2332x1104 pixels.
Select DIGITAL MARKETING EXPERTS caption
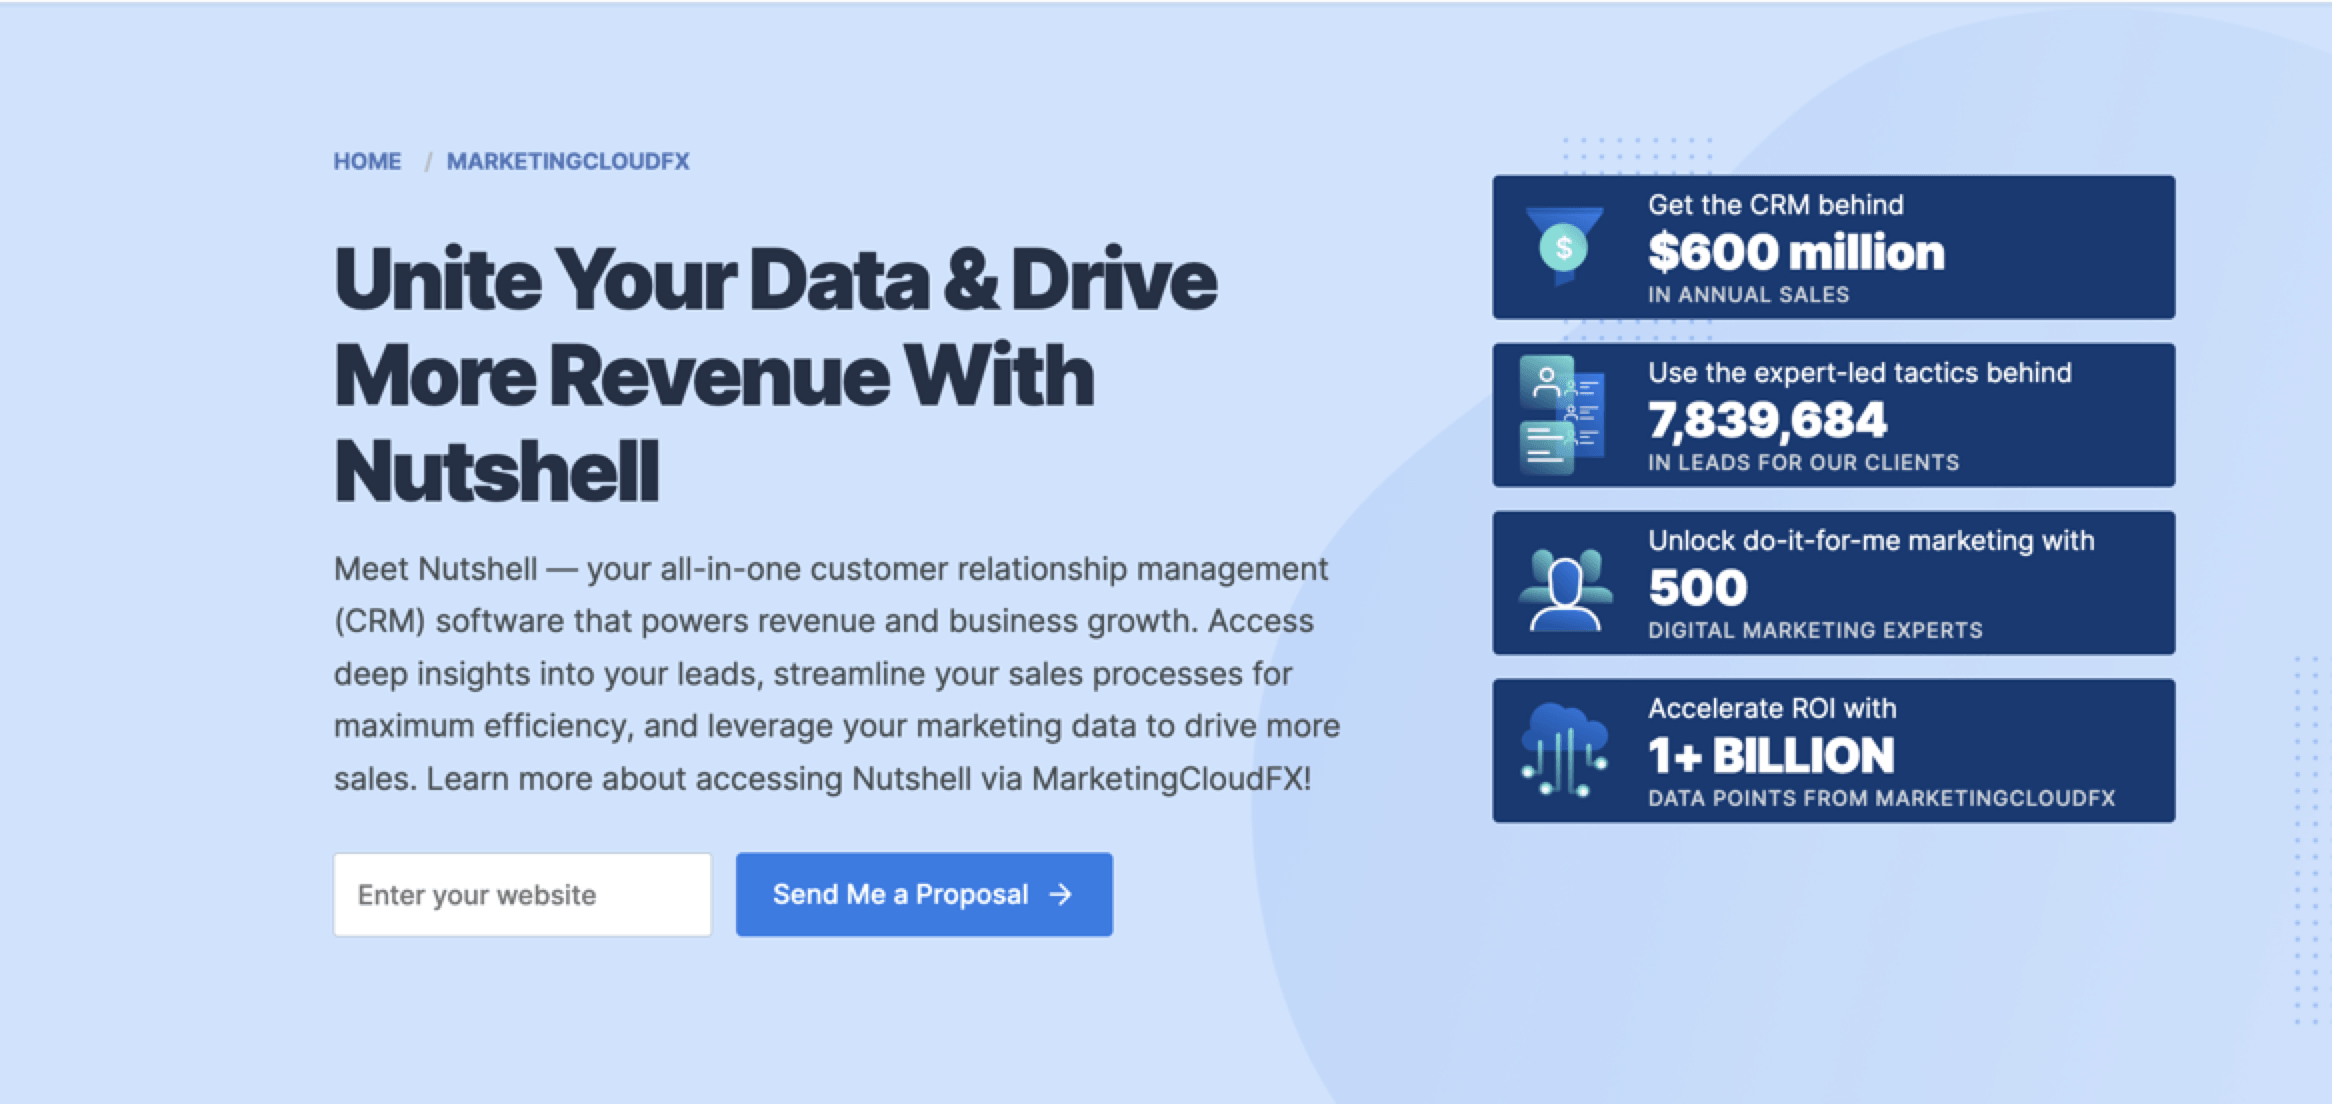tap(1815, 631)
